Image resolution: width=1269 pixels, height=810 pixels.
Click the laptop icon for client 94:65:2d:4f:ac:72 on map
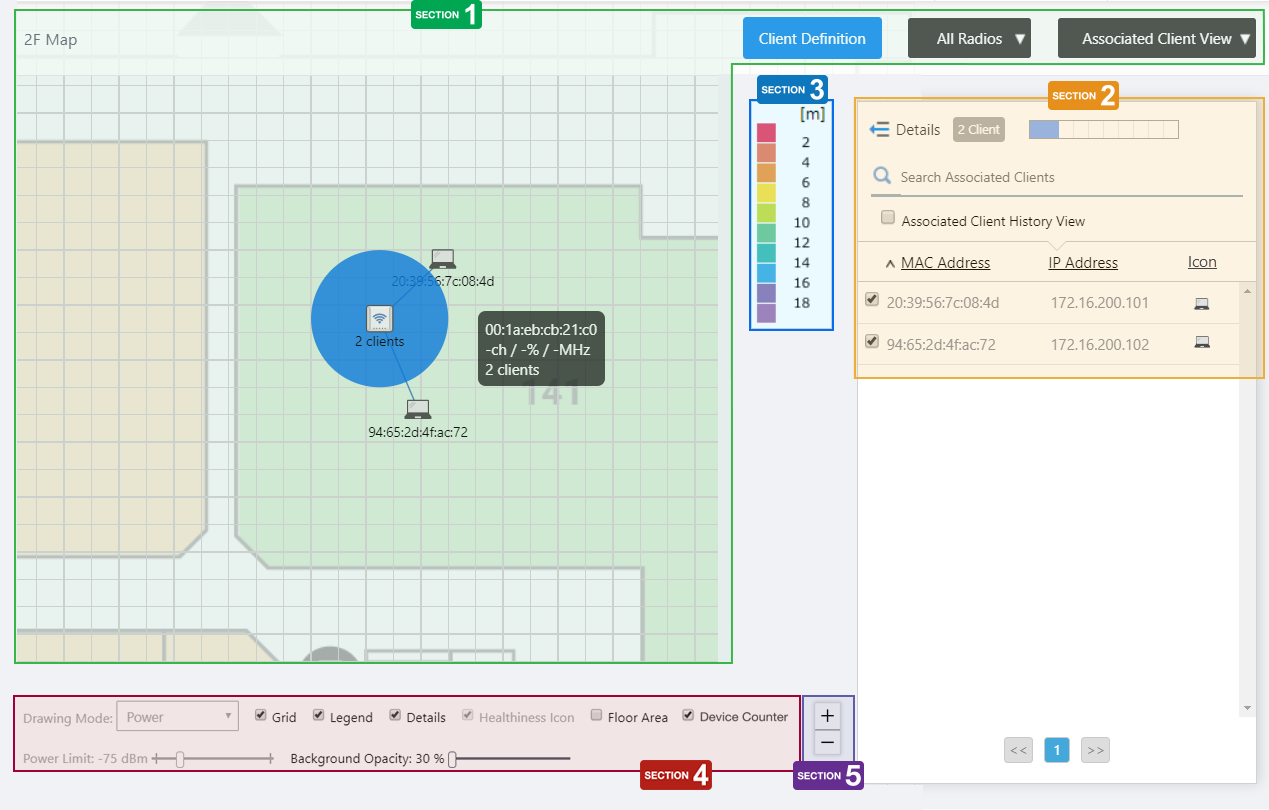(417, 409)
